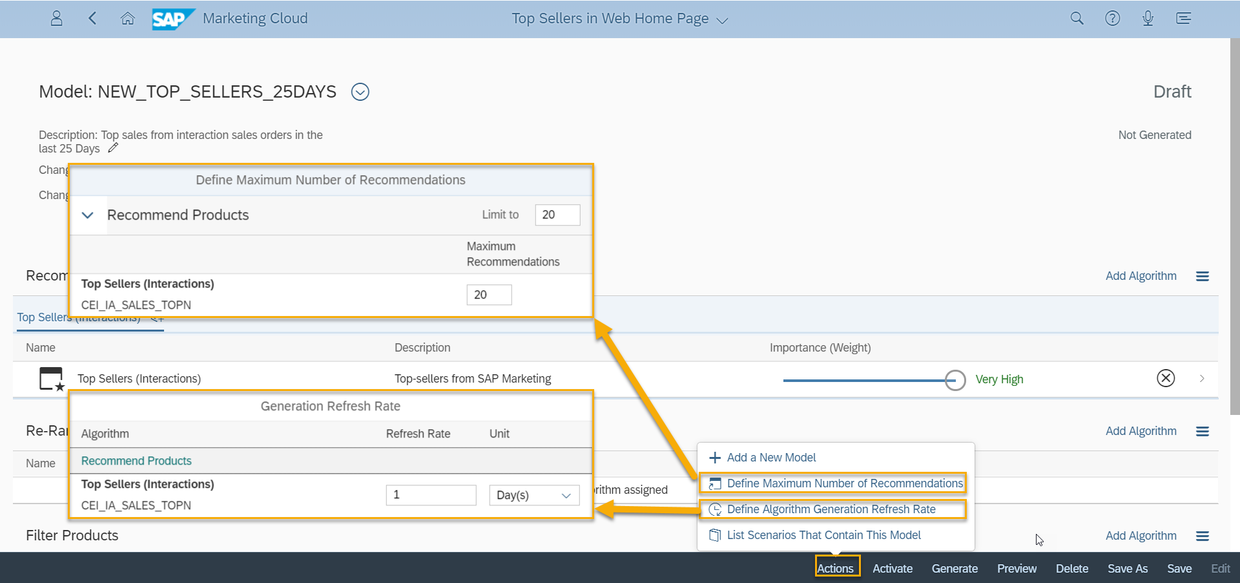Open hamburger menu beside Filter Products Add Algorithm

tap(1202, 536)
